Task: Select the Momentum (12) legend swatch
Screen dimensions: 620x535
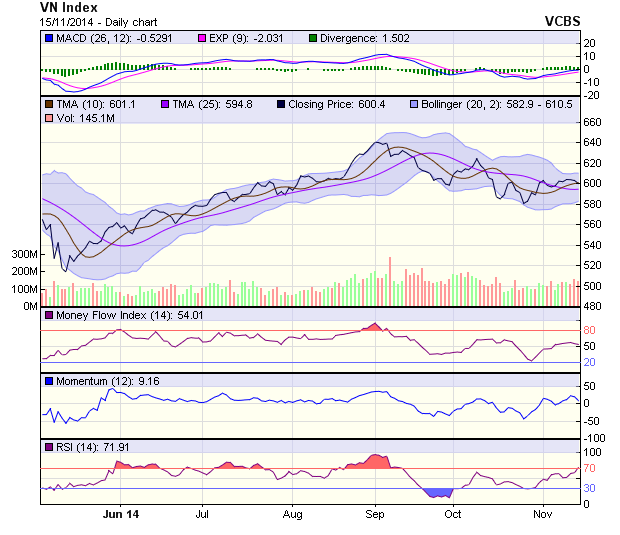Action: pos(49,381)
